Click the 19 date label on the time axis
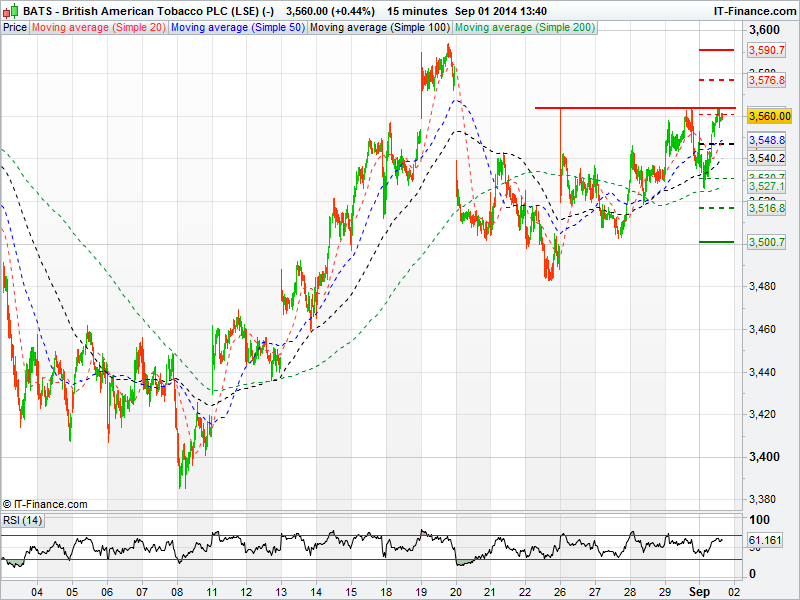Image resolution: width=800 pixels, height=600 pixels. pyautogui.click(x=420, y=592)
